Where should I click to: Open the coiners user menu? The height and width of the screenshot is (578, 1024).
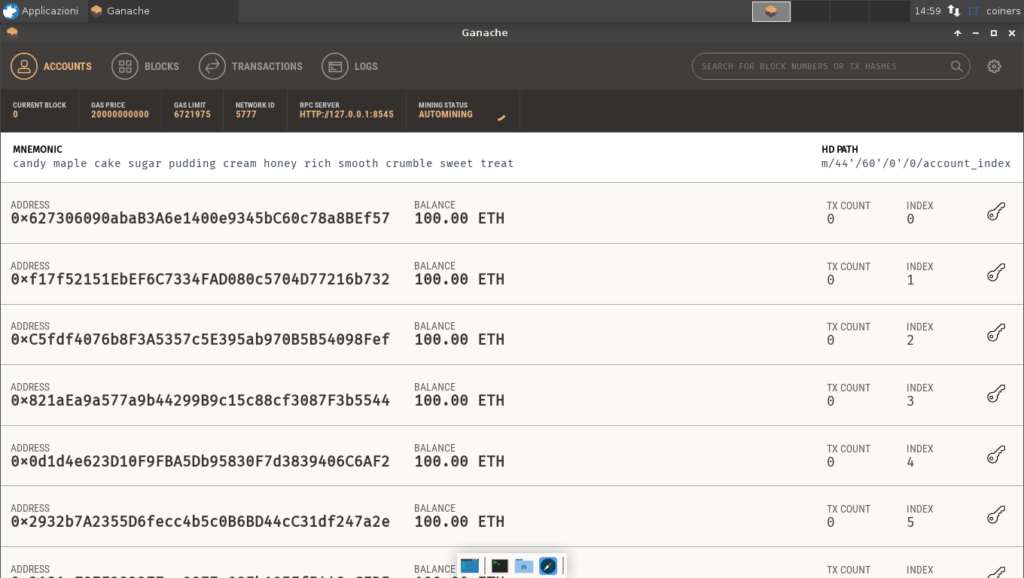point(1003,11)
